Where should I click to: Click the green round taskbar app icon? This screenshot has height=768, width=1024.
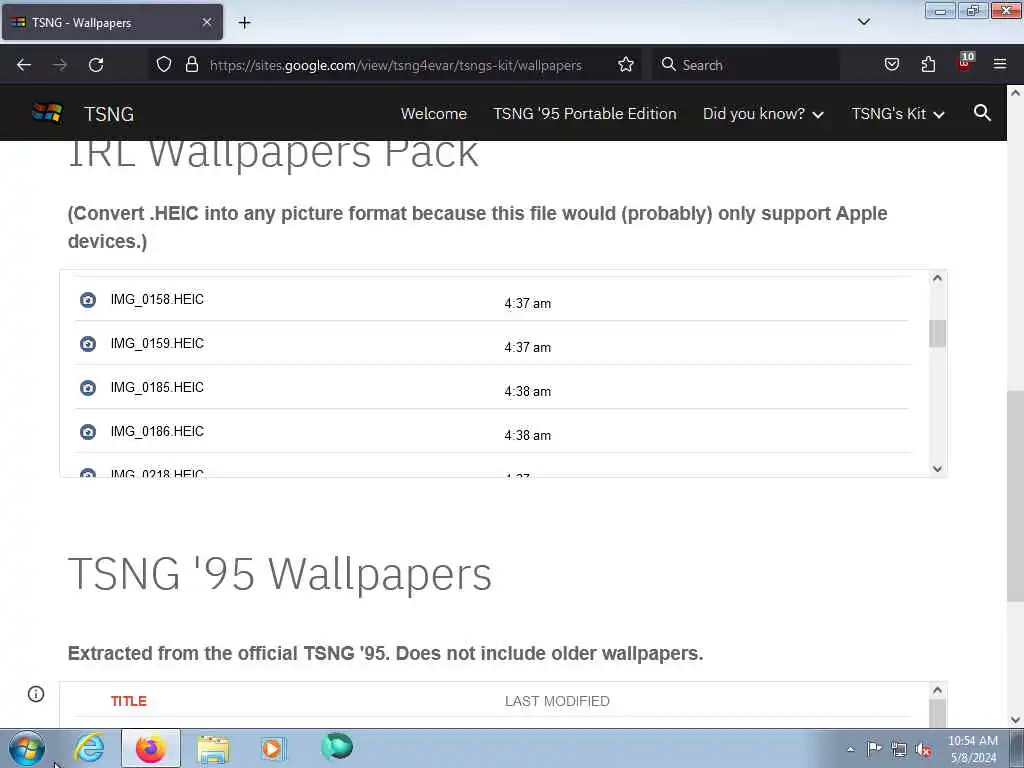point(337,746)
